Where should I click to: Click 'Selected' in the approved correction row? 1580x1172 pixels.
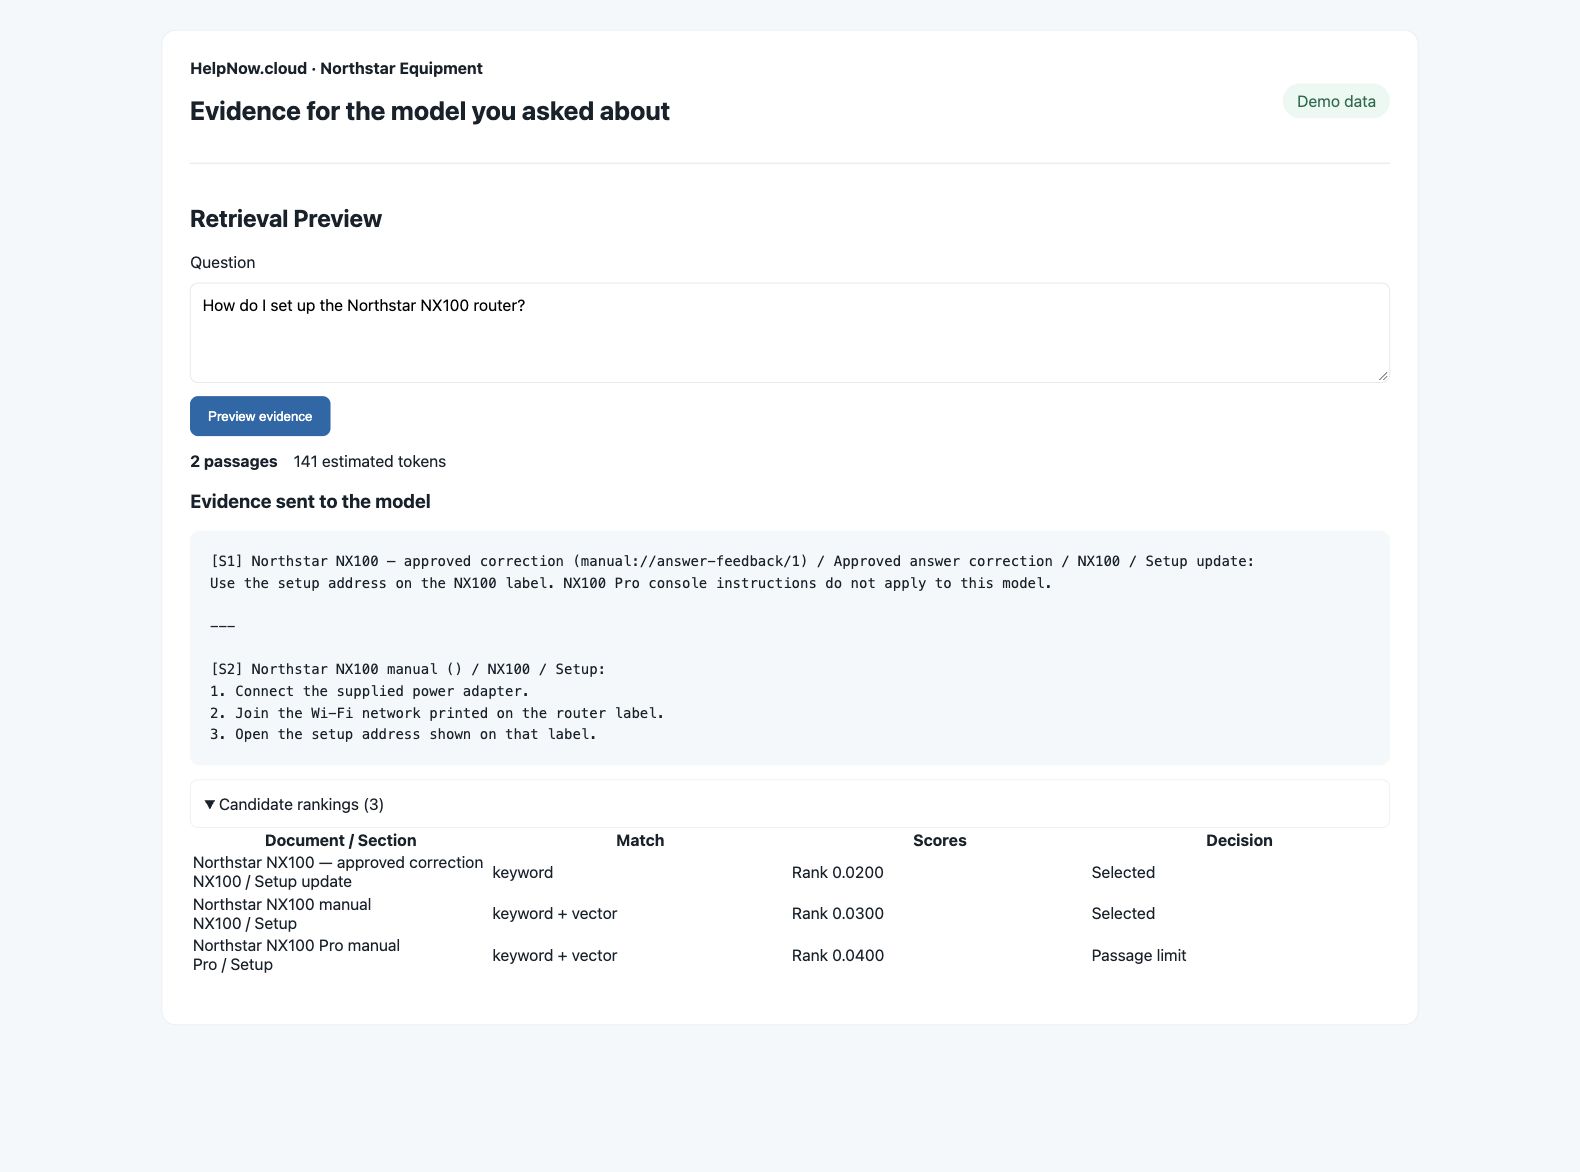coord(1123,872)
